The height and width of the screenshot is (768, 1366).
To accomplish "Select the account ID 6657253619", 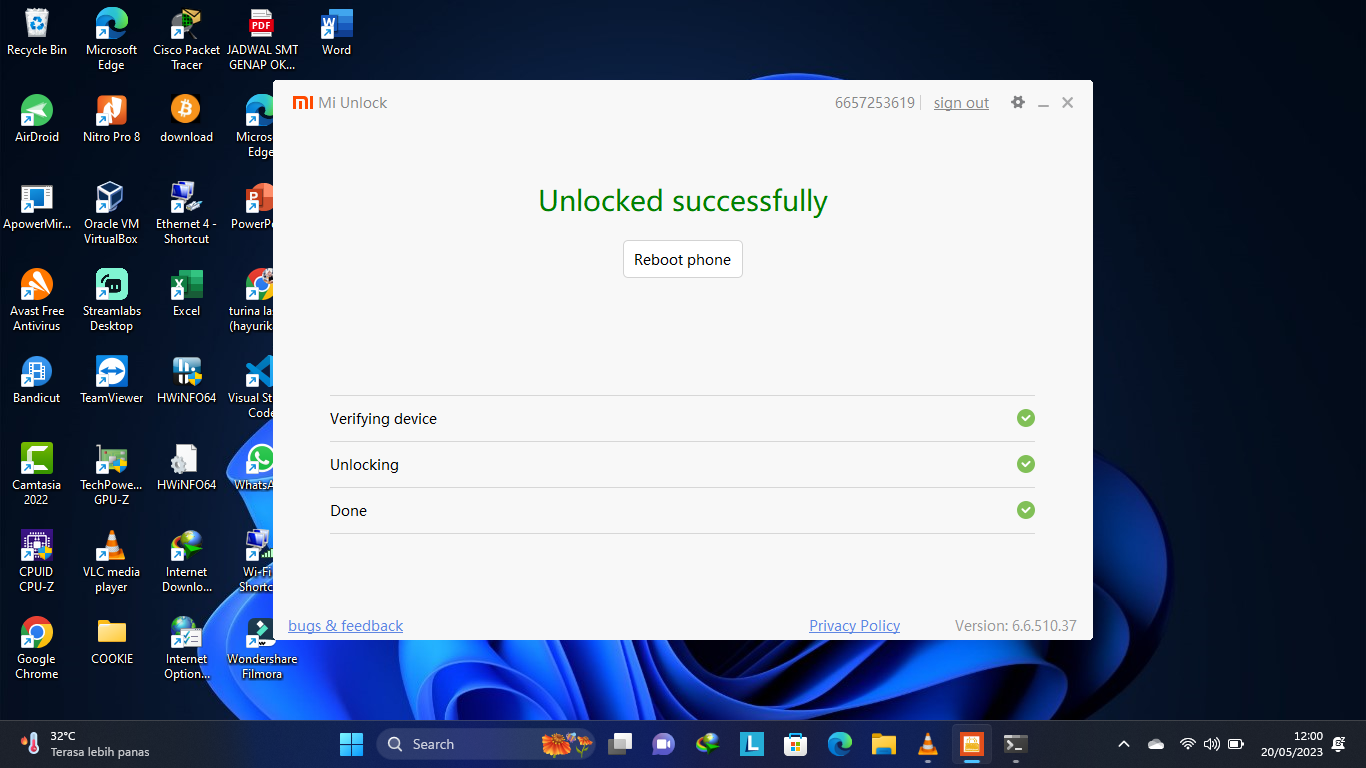I will click(x=875, y=103).
